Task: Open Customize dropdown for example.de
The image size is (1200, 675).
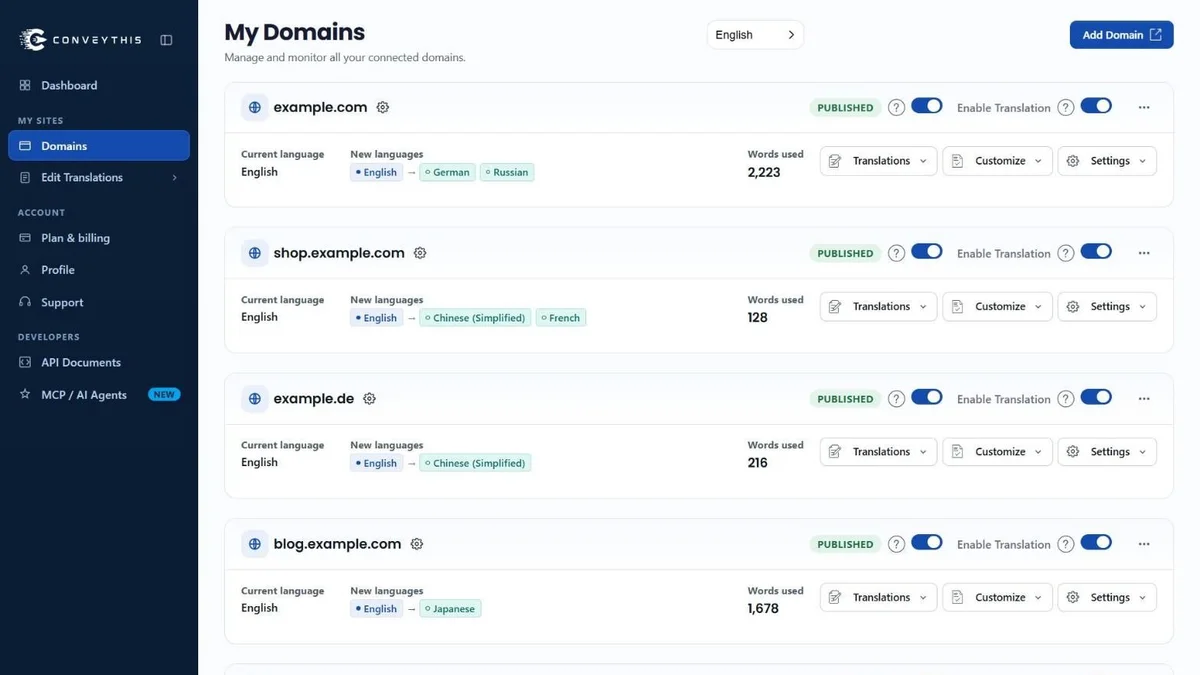Action: click(997, 452)
